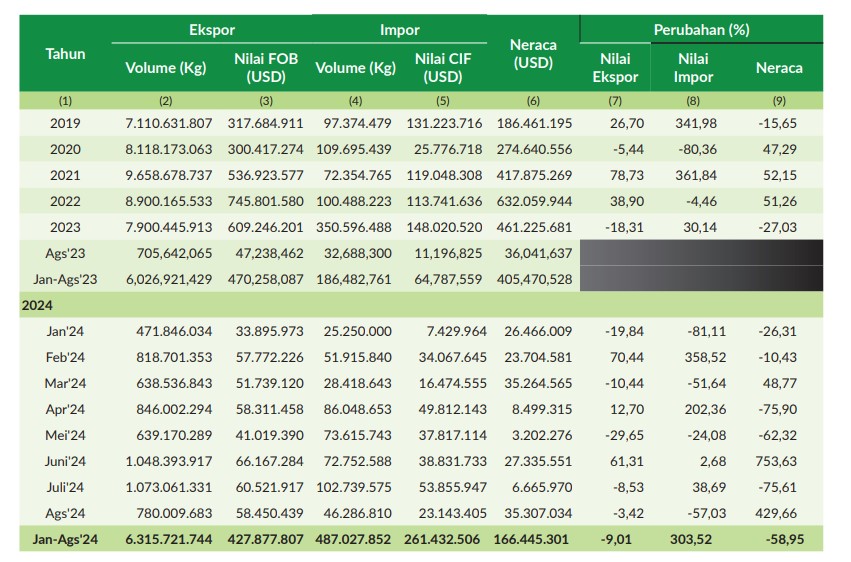Select the 632.059.944 Neraca value for 2022
851x562 pixels.
533,201
